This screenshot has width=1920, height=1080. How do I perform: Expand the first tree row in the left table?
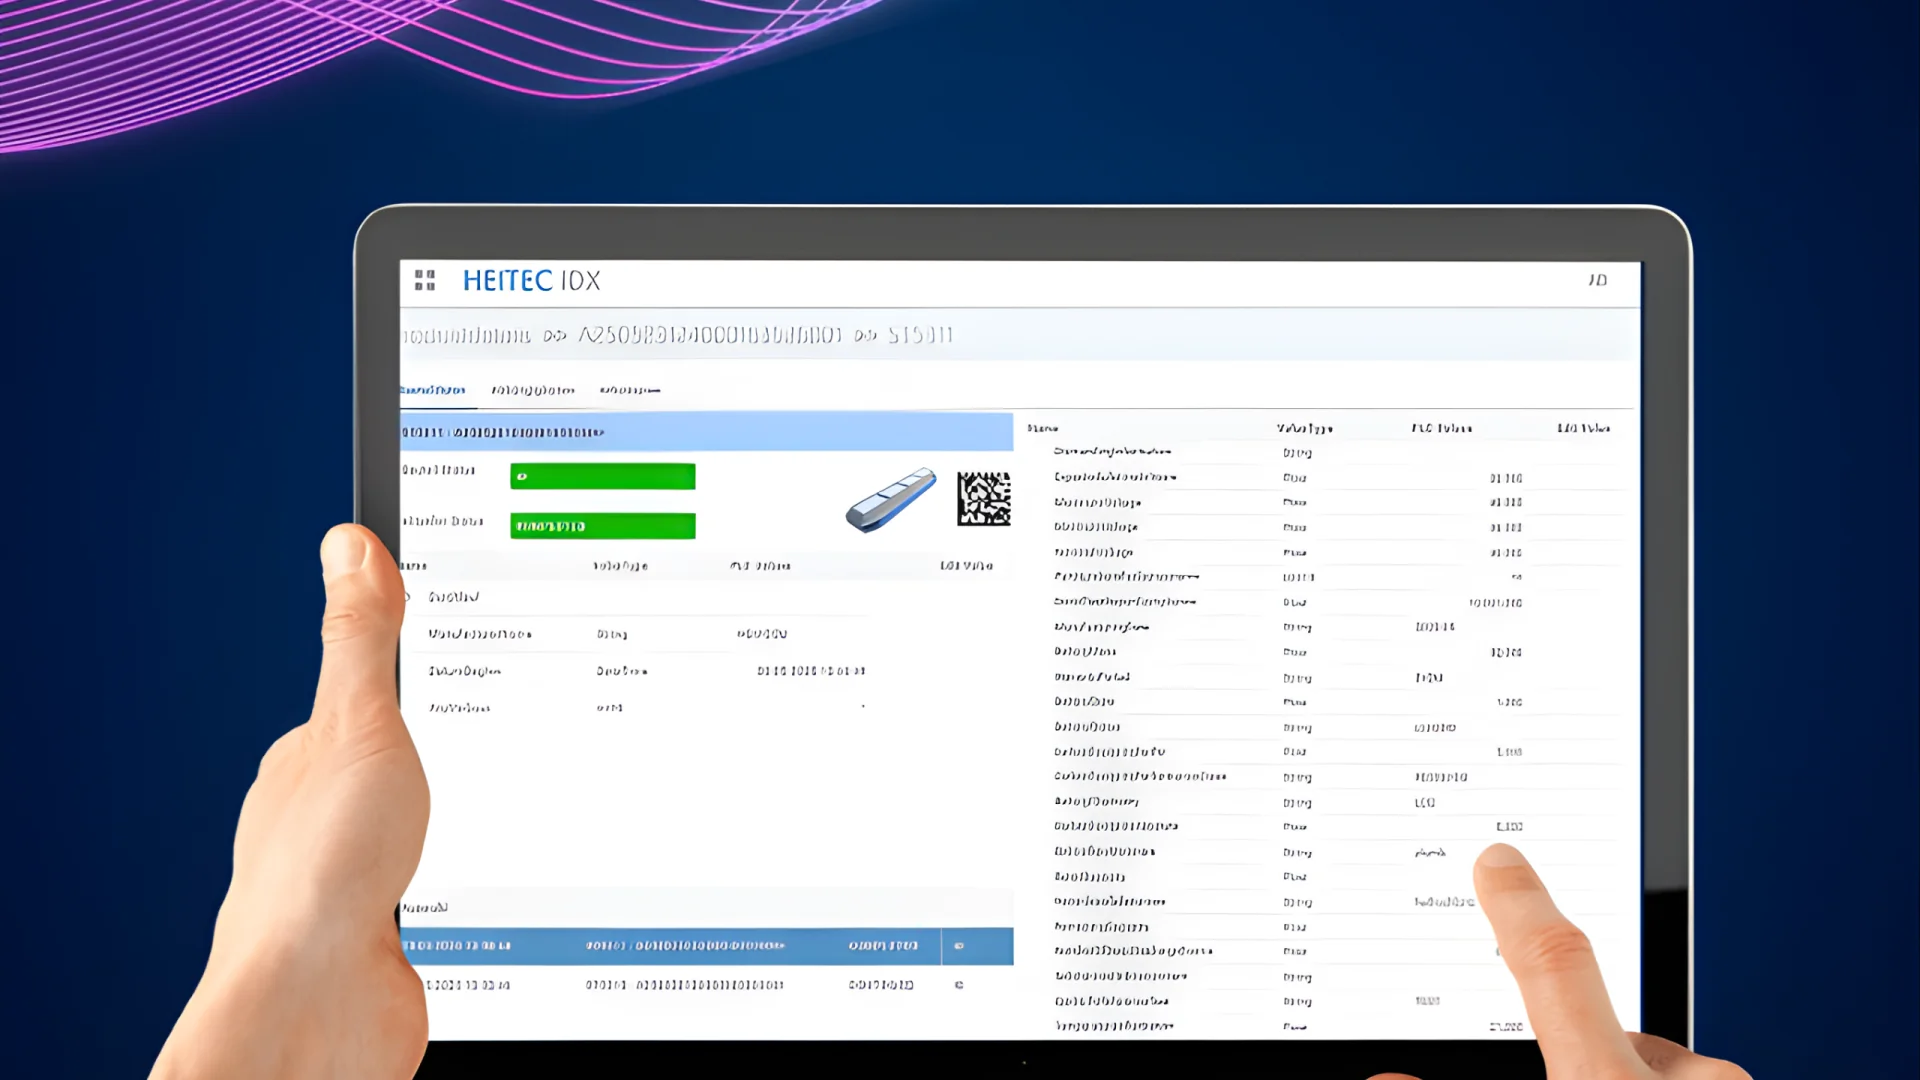click(407, 597)
